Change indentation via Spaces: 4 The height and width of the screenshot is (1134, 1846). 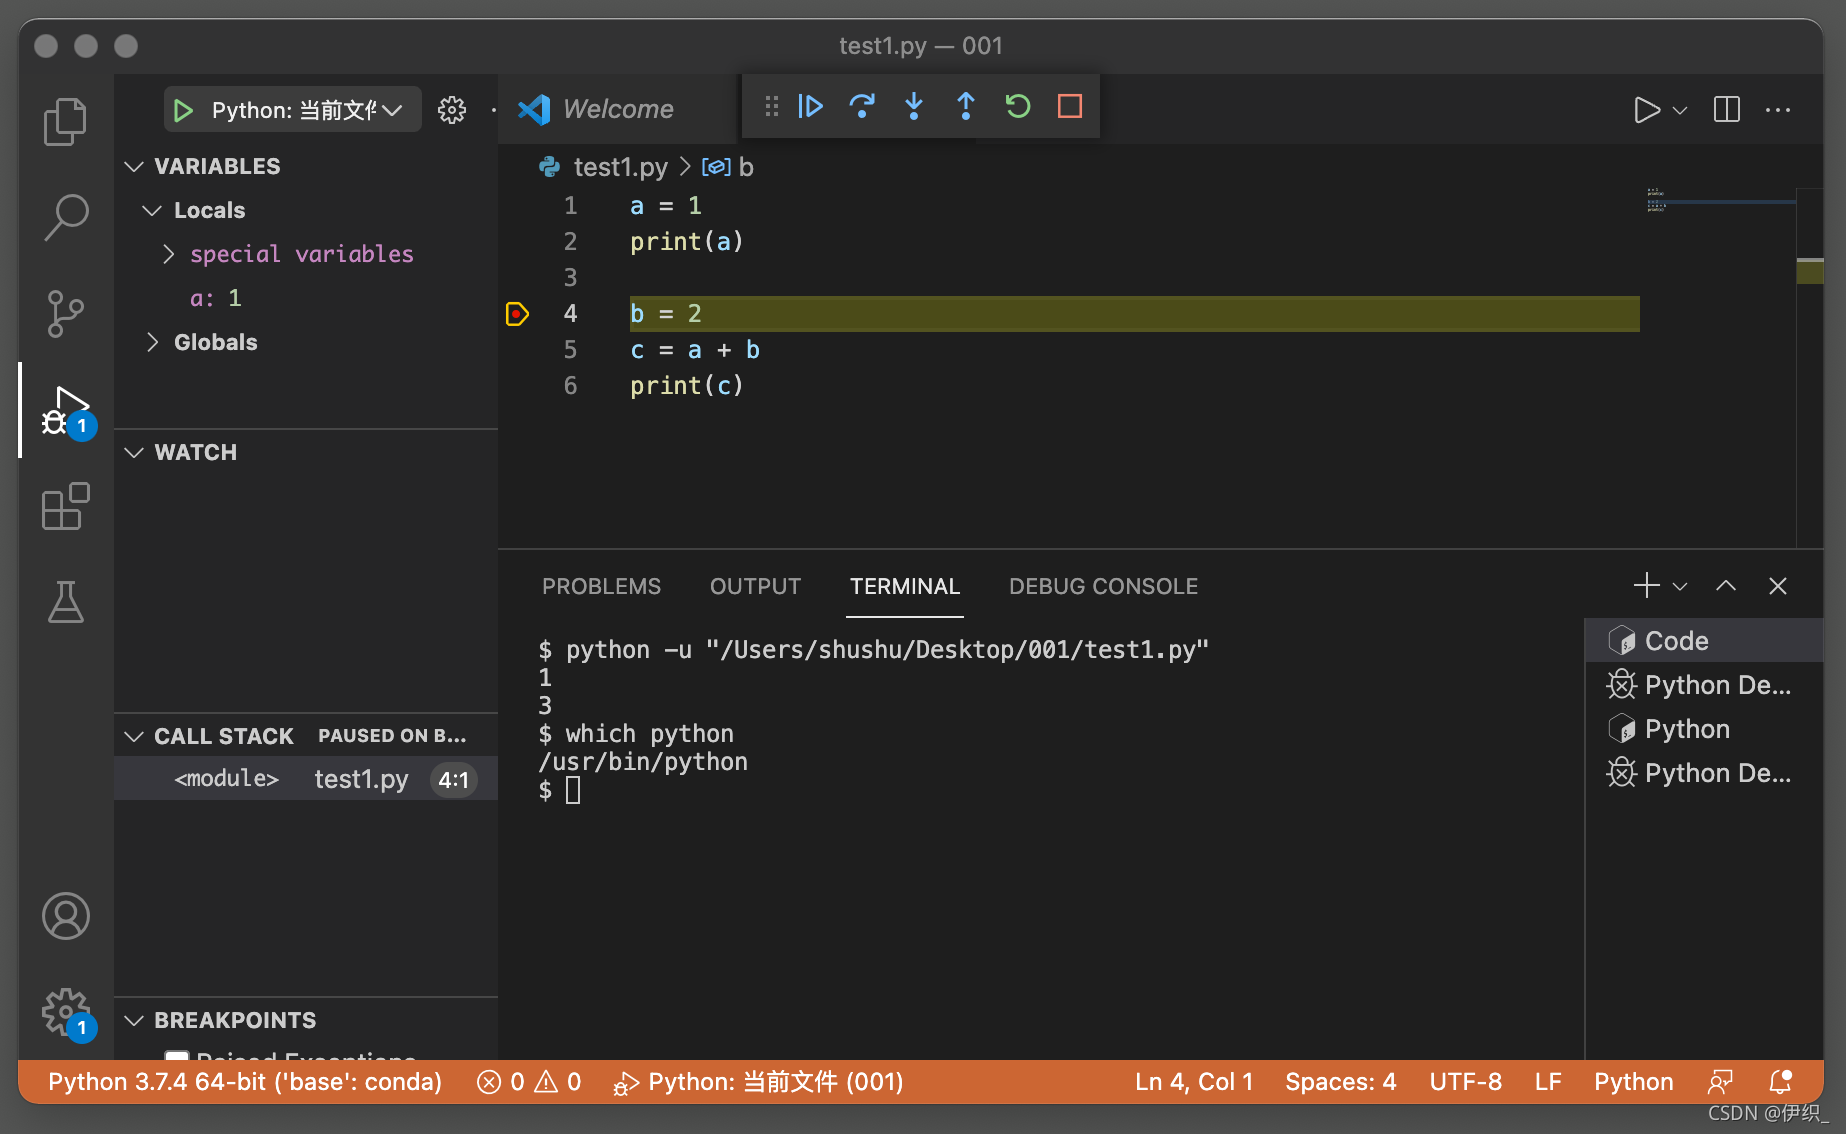pyautogui.click(x=1340, y=1082)
